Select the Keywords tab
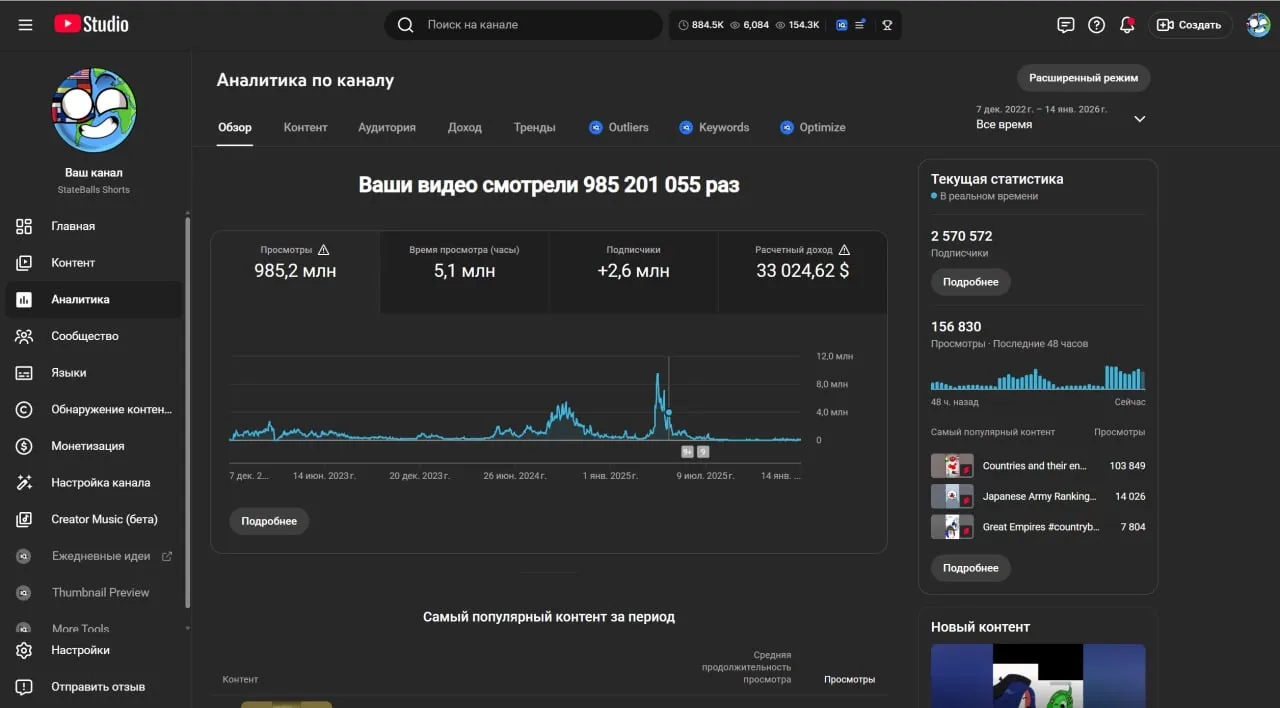Image resolution: width=1280 pixels, height=708 pixels. (714, 127)
